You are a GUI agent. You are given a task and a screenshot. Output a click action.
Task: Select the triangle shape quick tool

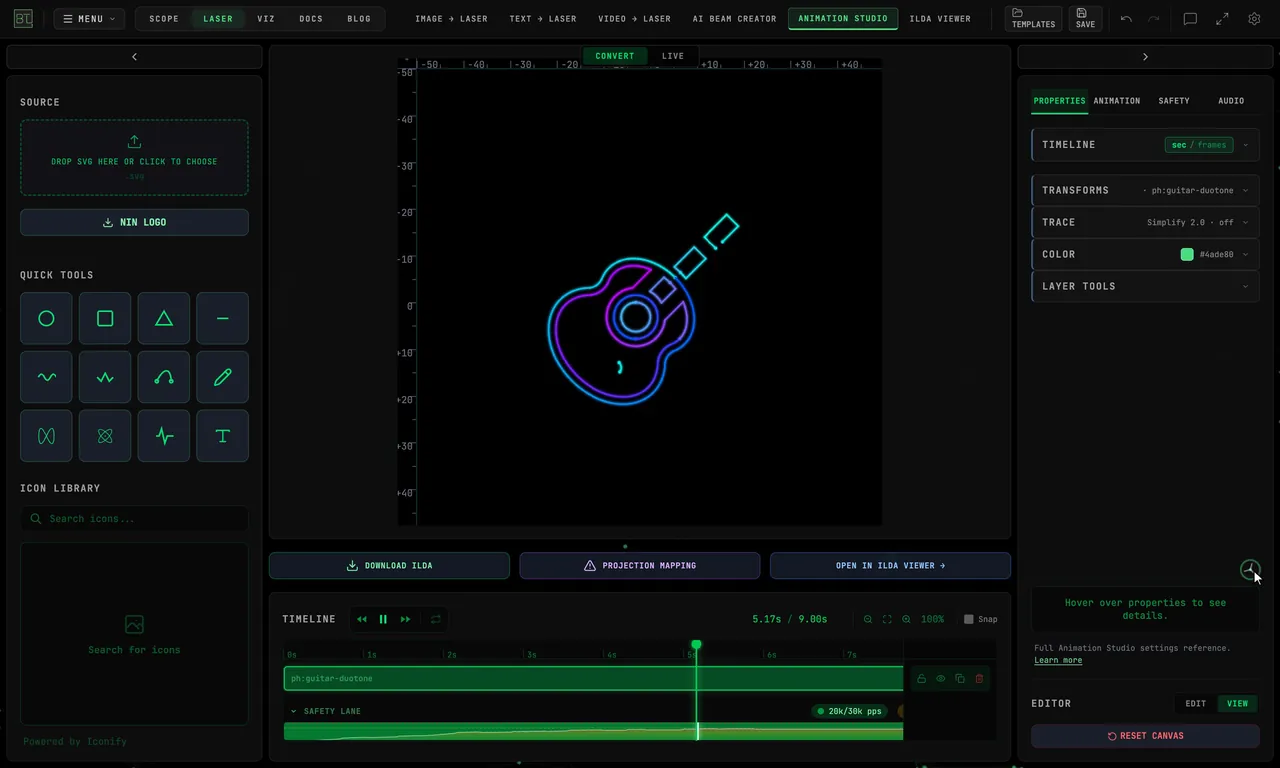click(164, 319)
